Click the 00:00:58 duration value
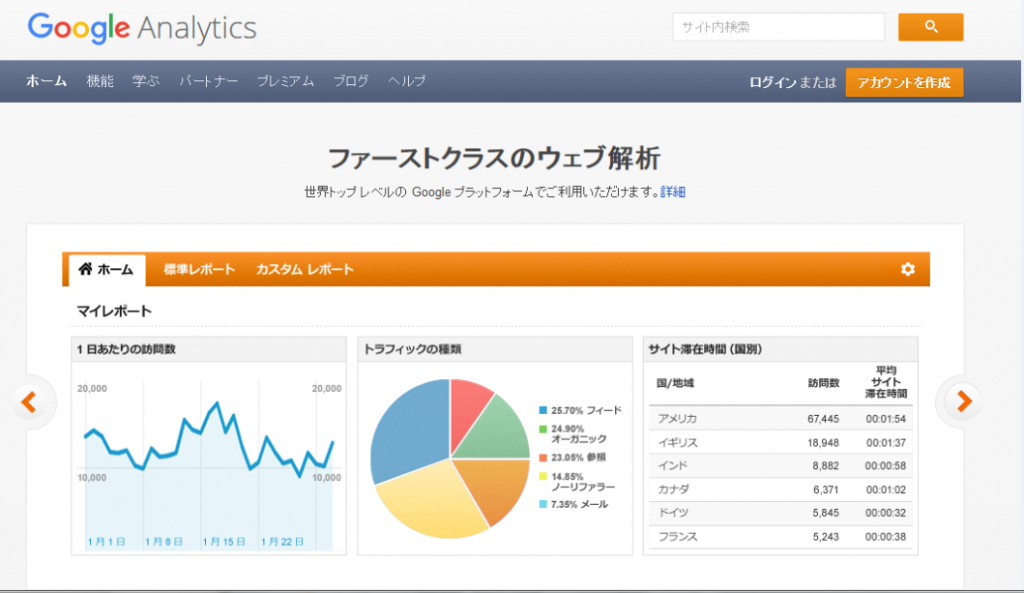The image size is (1024, 593). point(886,466)
